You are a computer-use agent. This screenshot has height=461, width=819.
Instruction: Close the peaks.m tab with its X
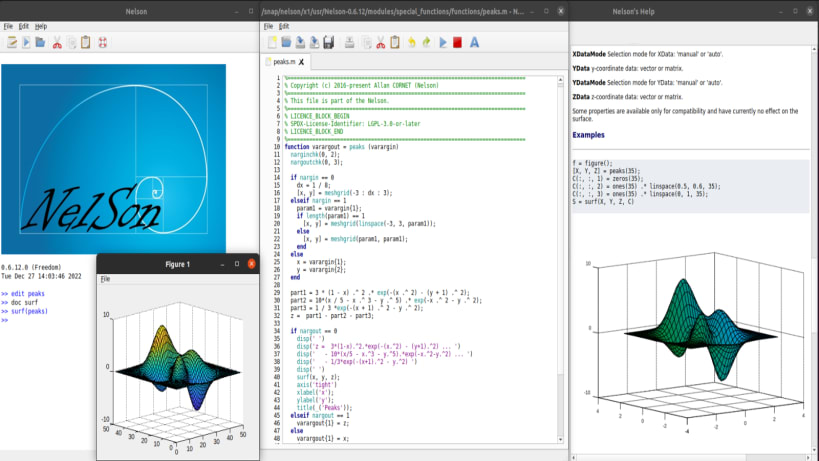point(301,62)
